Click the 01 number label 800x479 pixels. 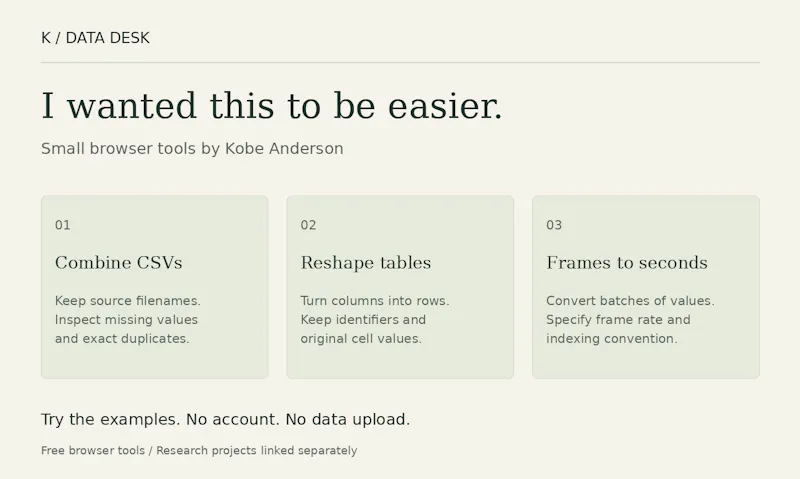coord(63,225)
